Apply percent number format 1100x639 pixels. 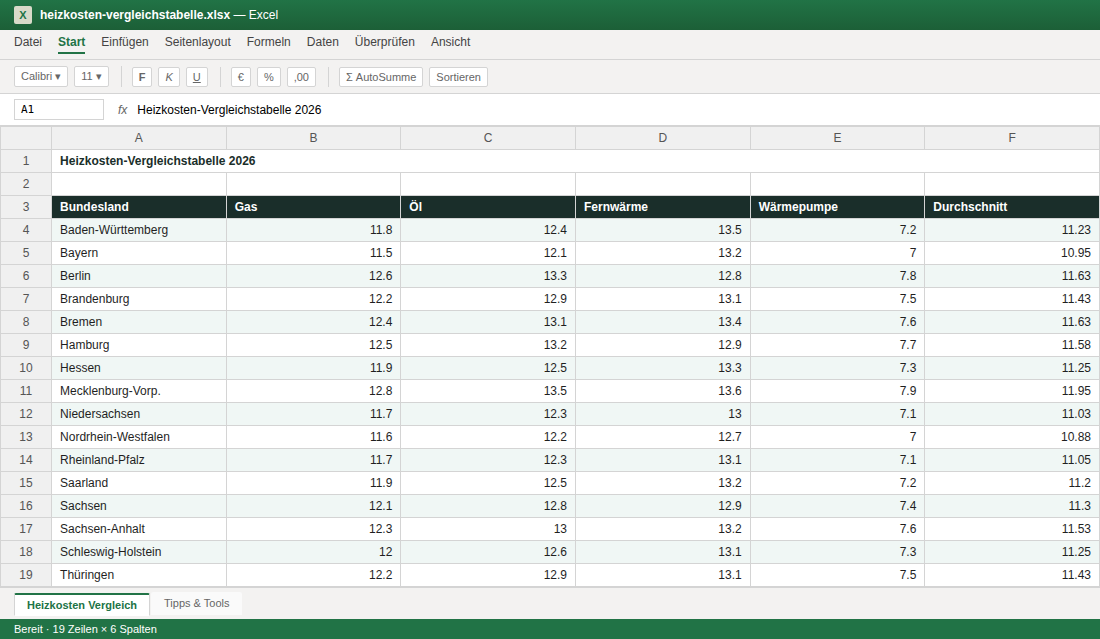[x=269, y=77]
